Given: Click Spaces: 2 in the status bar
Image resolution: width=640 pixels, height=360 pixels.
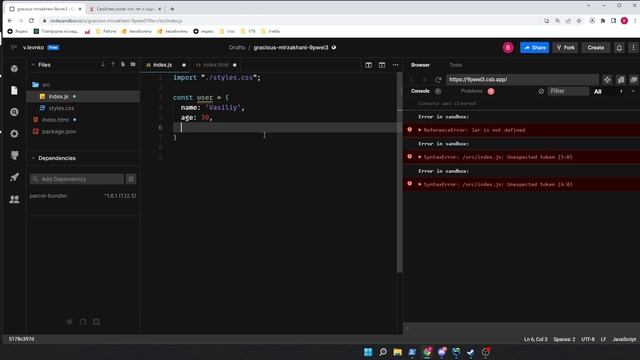Looking at the screenshot, I should tap(564, 339).
